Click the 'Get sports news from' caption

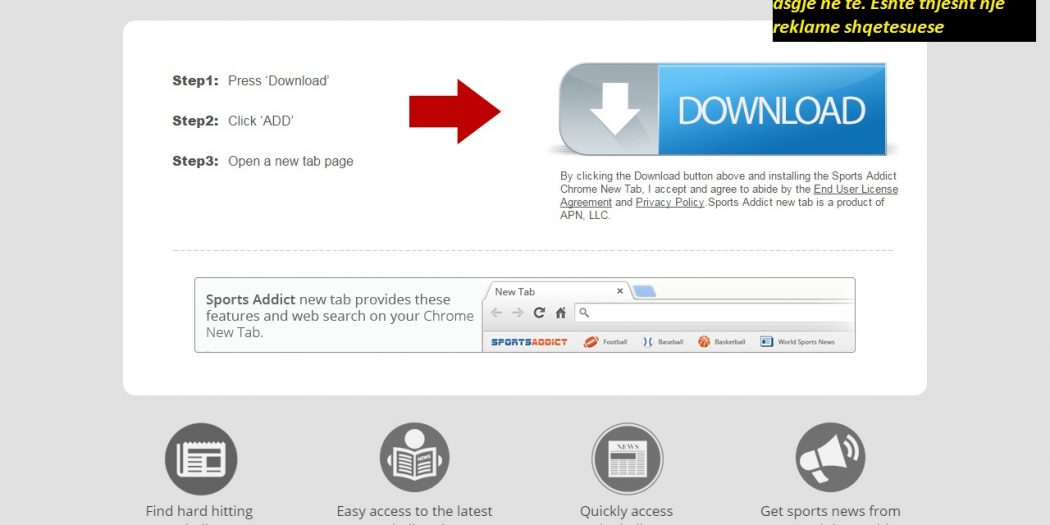[x=830, y=511]
